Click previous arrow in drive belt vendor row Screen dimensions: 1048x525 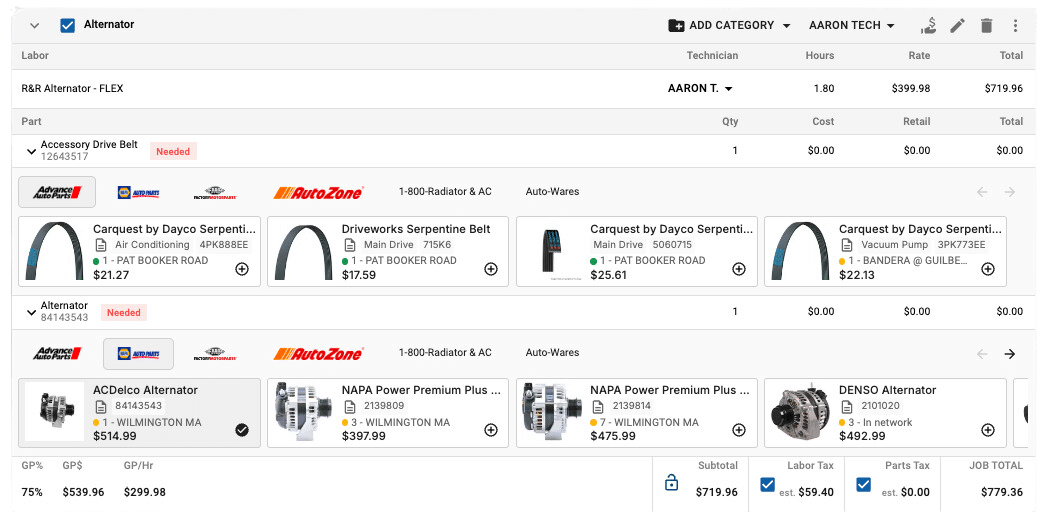point(982,192)
